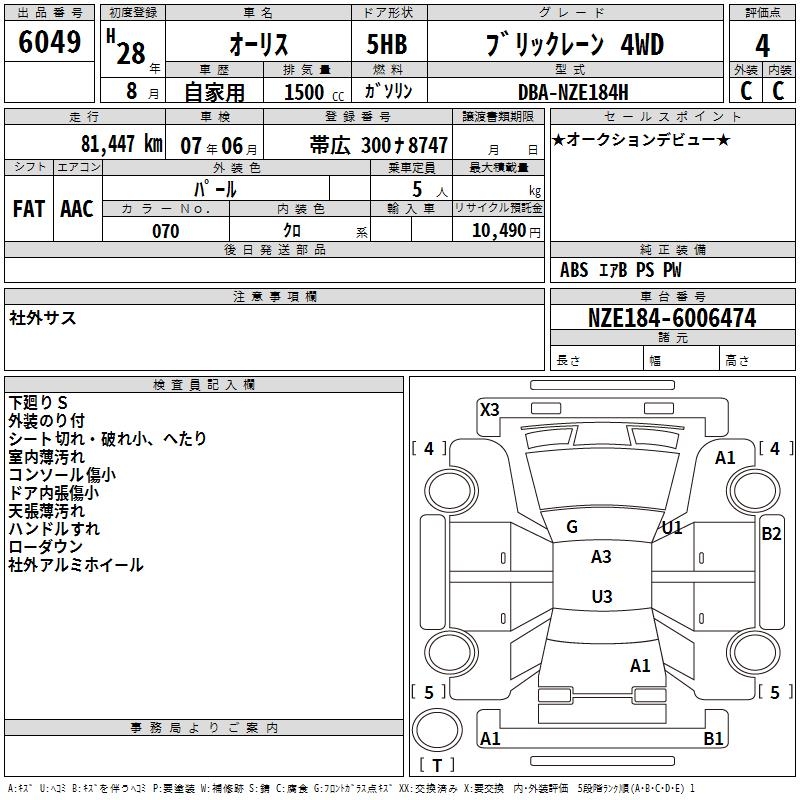Click the B1 rear bumper mark
Image resolution: width=800 pixels, height=800 pixels.
(713, 738)
